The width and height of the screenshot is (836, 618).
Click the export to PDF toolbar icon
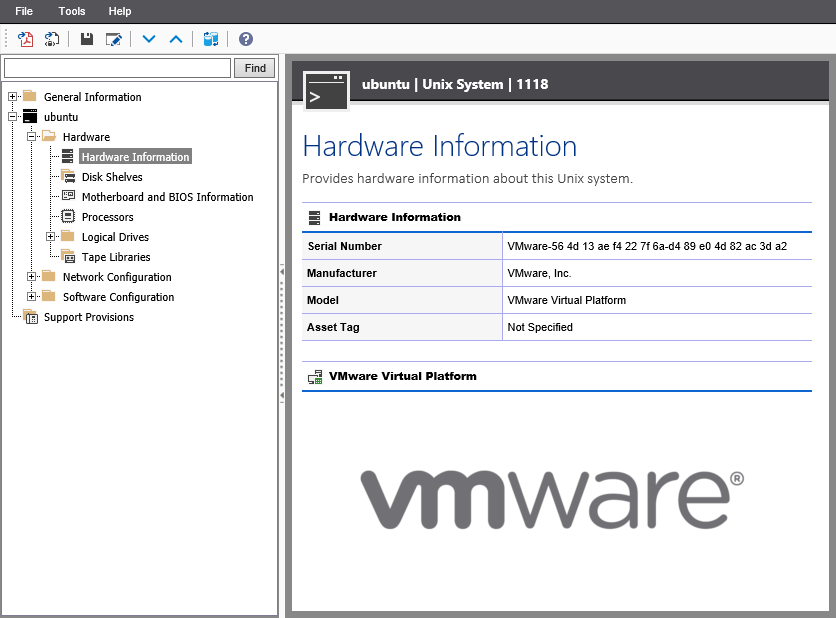(25, 39)
